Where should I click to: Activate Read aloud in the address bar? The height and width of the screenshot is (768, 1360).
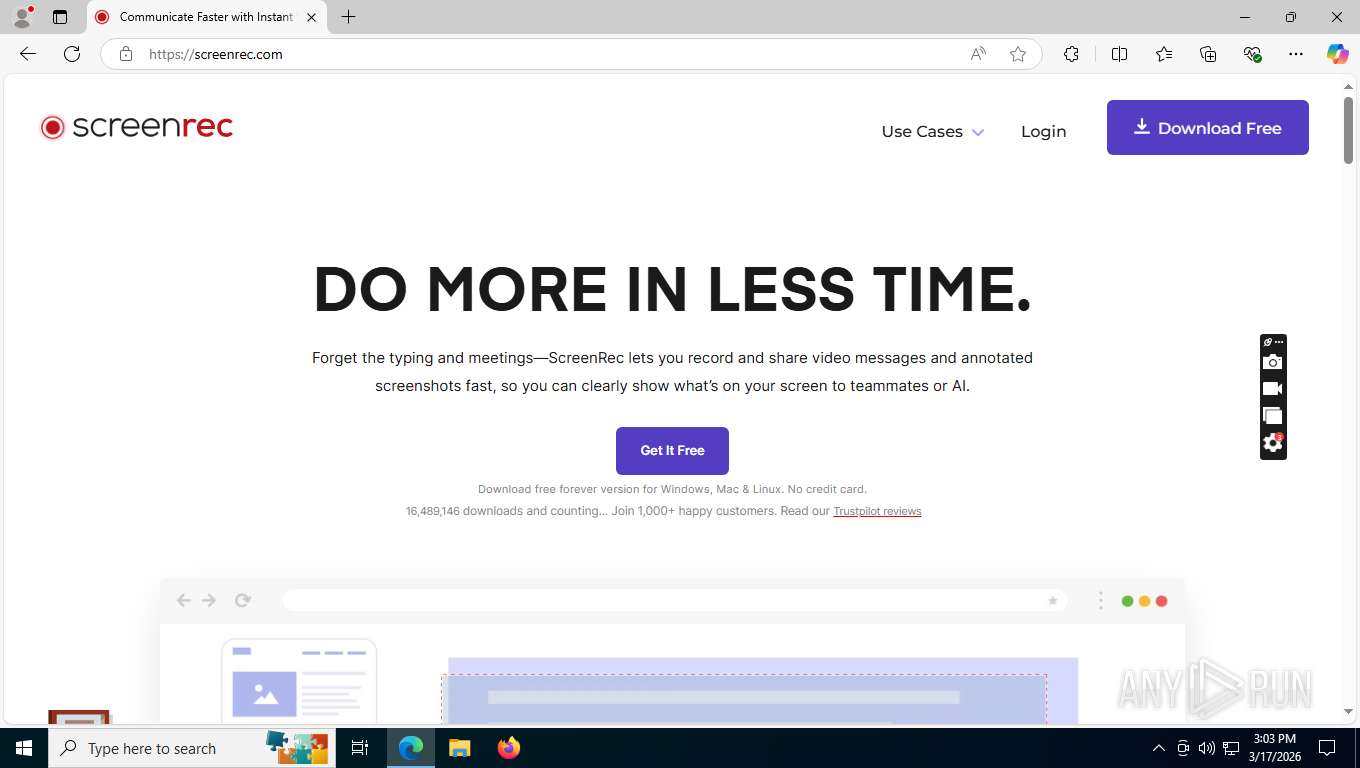pyautogui.click(x=978, y=54)
